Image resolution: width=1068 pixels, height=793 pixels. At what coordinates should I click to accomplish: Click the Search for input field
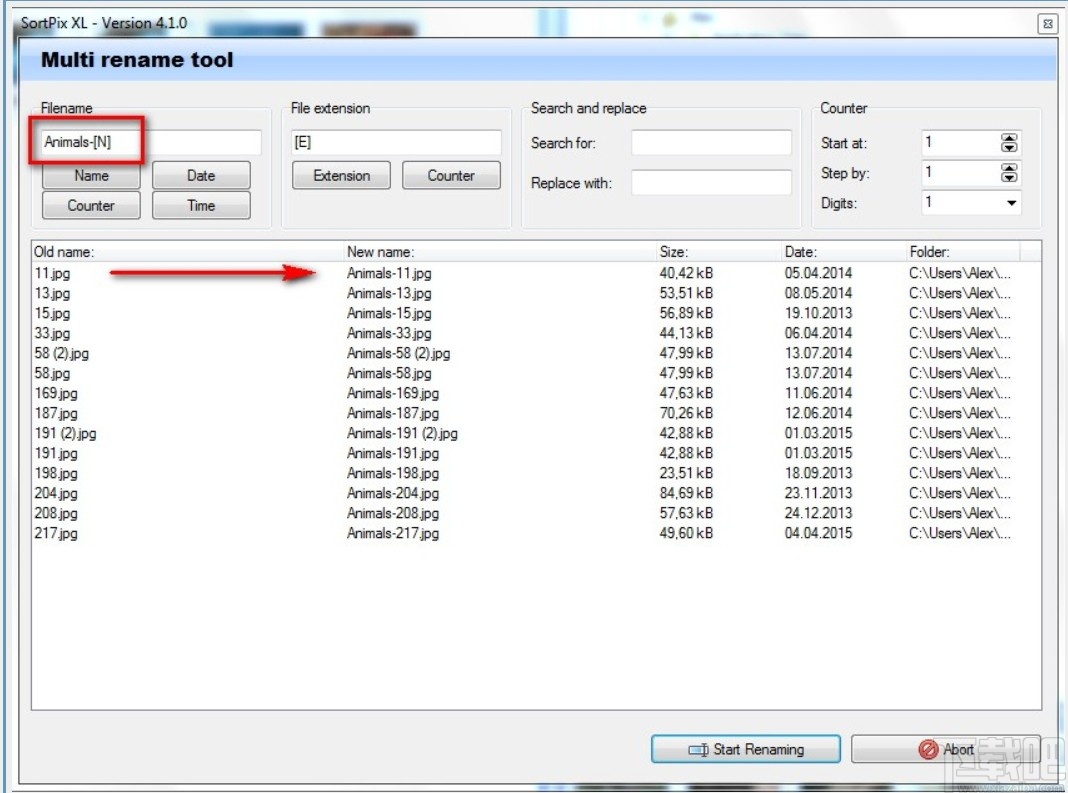tap(711, 143)
